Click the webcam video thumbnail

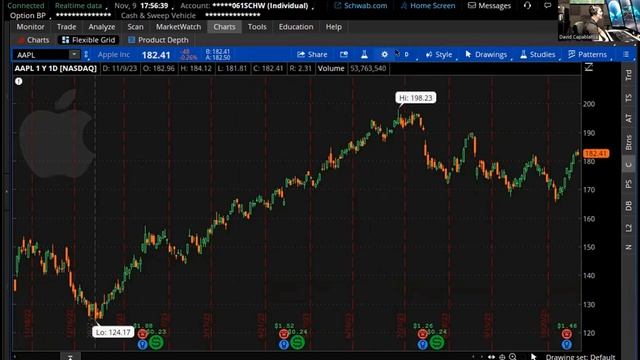pyautogui.click(x=599, y=20)
